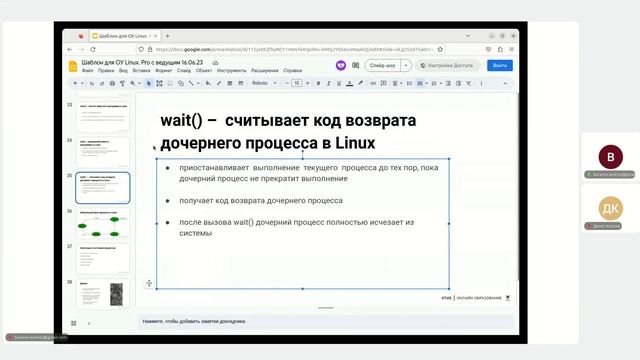Open the Формат menu
Image resolution: width=640 pixels, height=360 pixels.
[164, 71]
